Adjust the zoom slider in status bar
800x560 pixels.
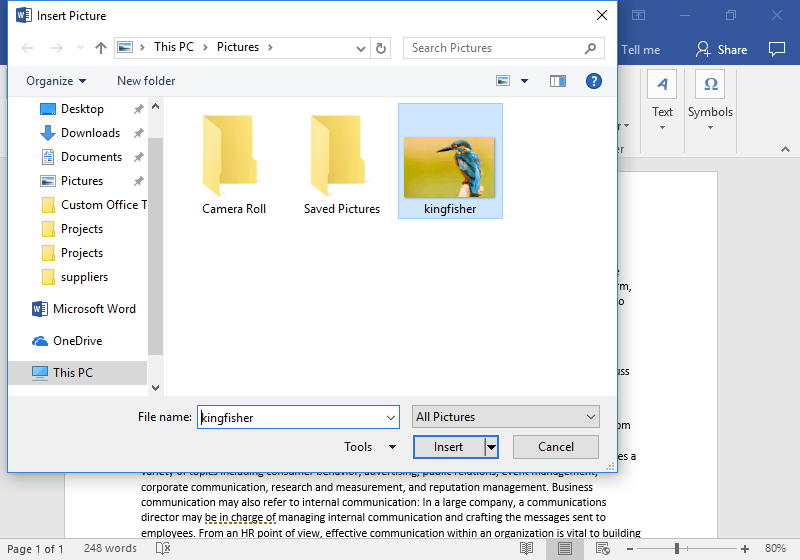(x=678, y=549)
